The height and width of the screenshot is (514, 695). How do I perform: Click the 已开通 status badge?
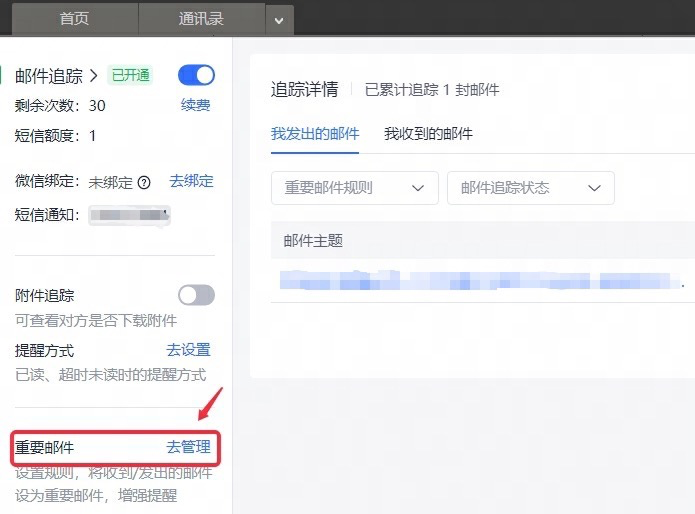click(x=130, y=75)
